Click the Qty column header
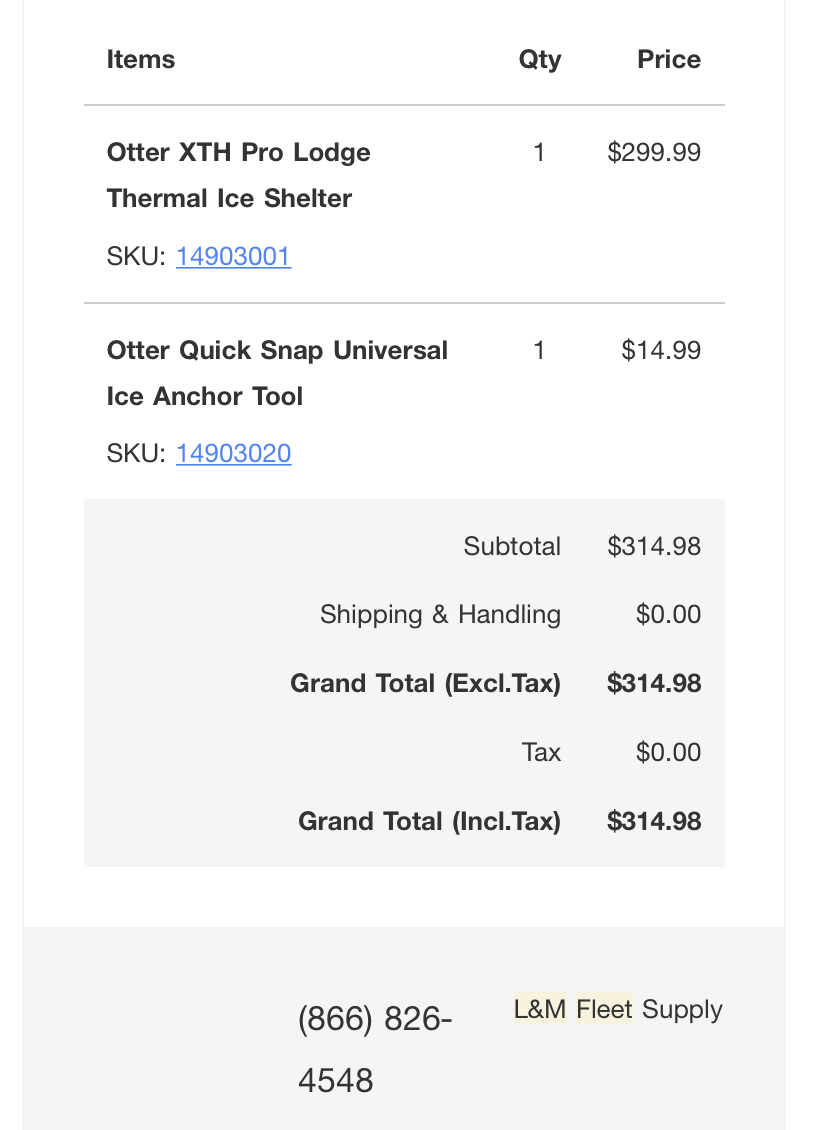 (540, 59)
